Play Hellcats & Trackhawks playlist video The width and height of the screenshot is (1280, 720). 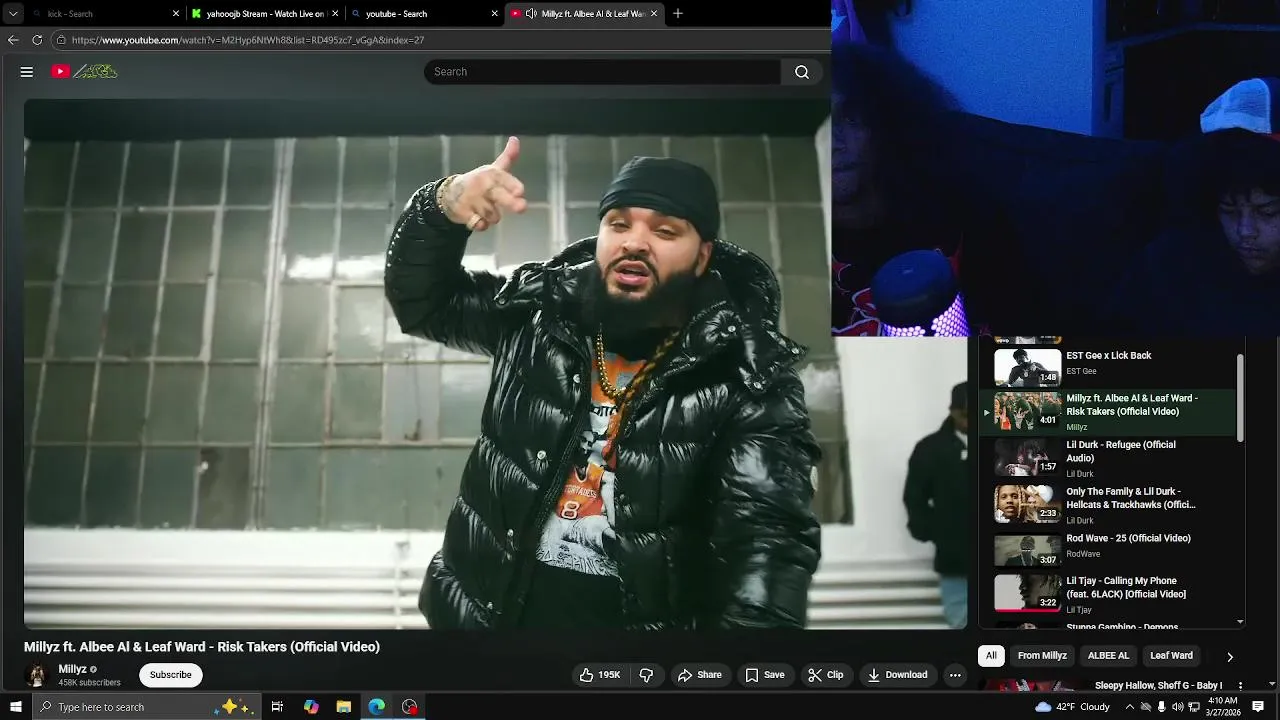(x=1110, y=505)
